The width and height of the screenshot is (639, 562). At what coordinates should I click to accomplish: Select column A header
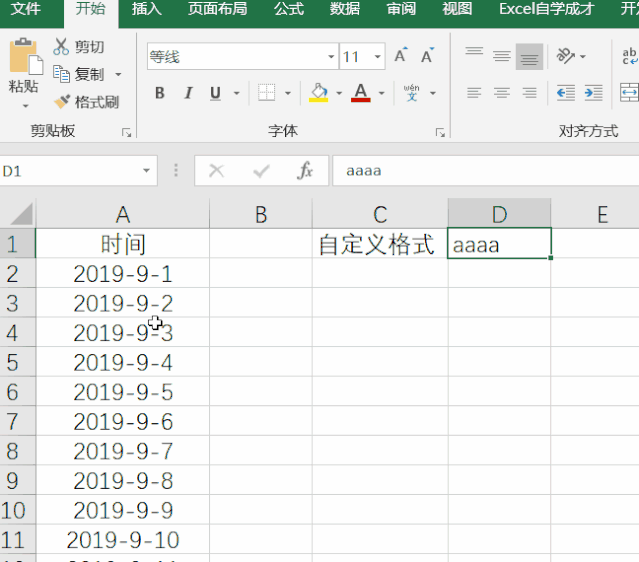[123, 214]
